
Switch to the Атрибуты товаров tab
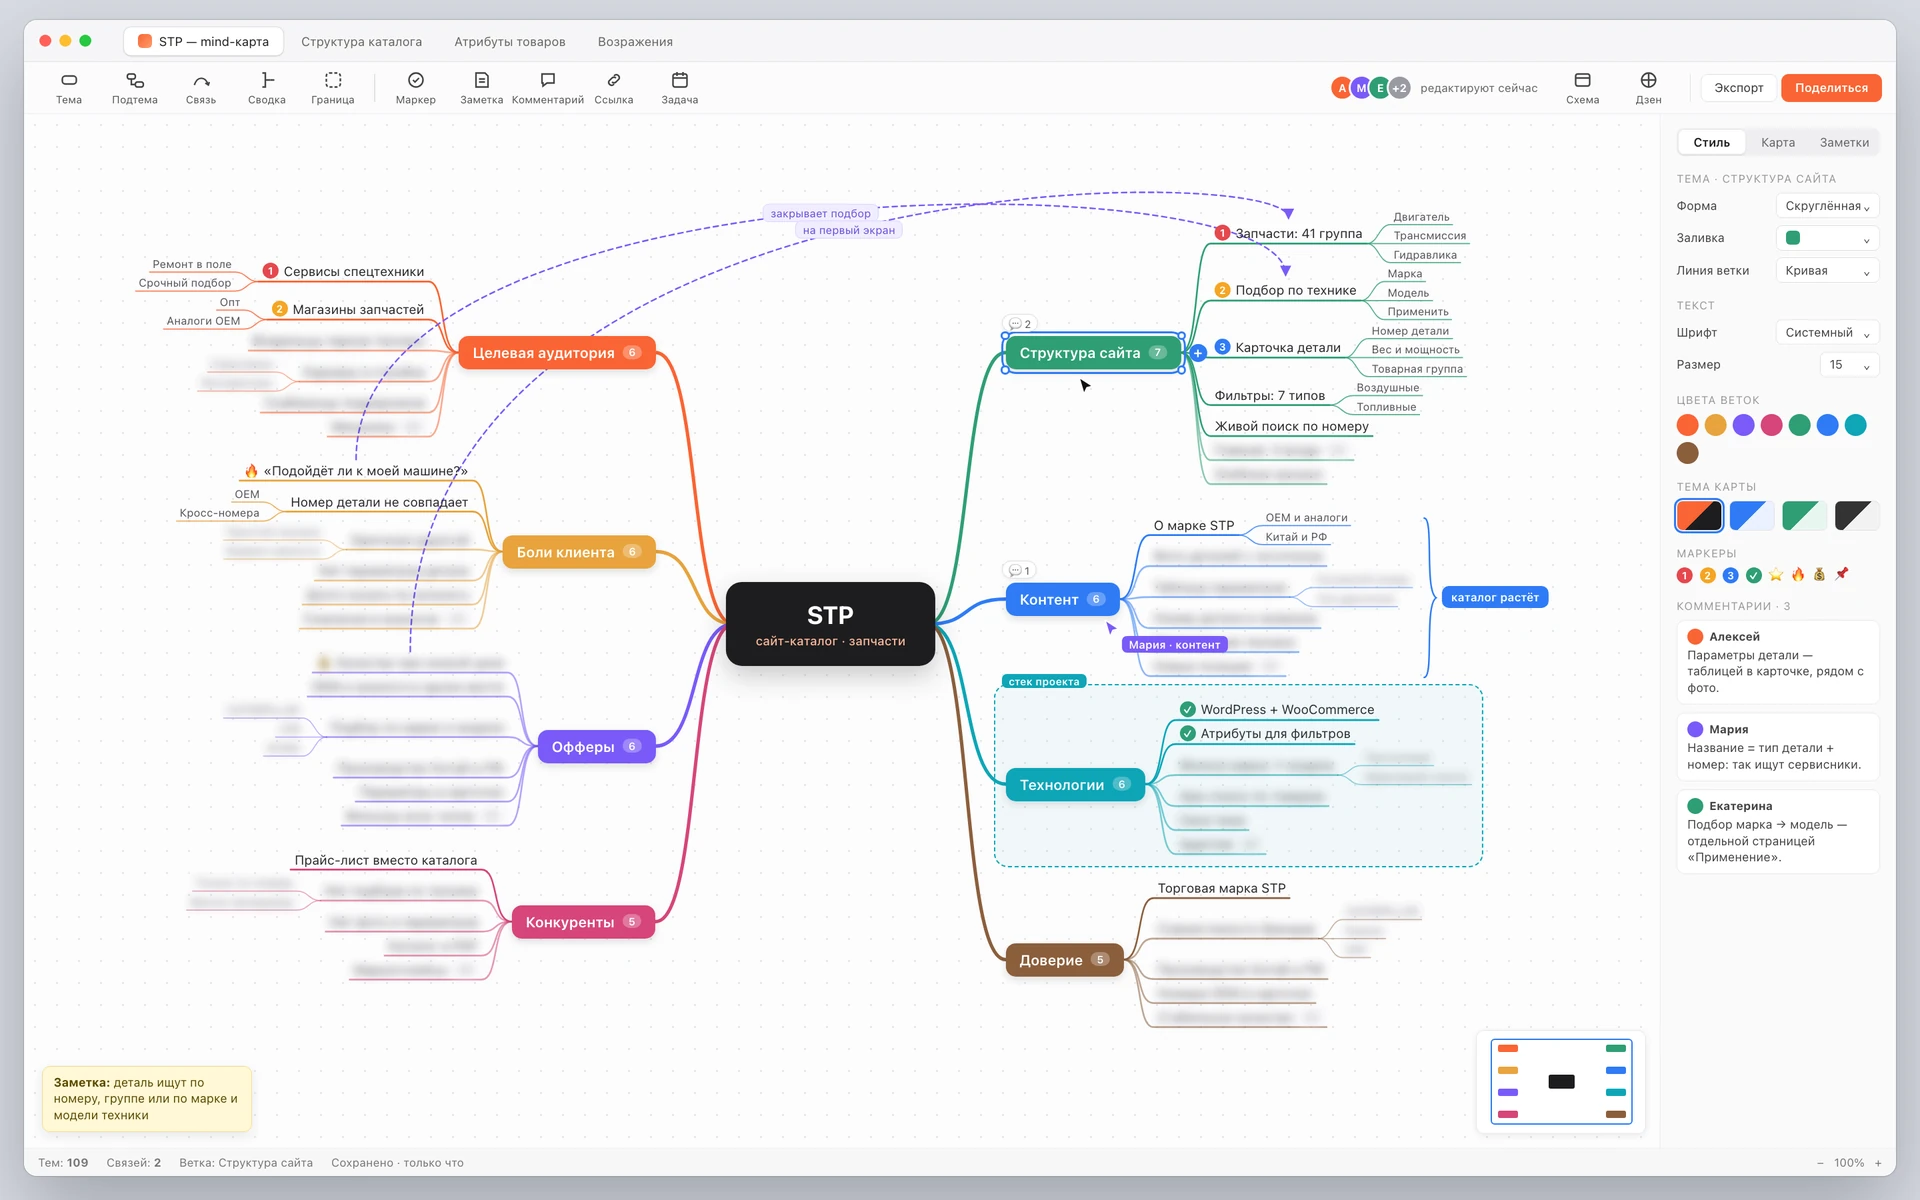510,42
